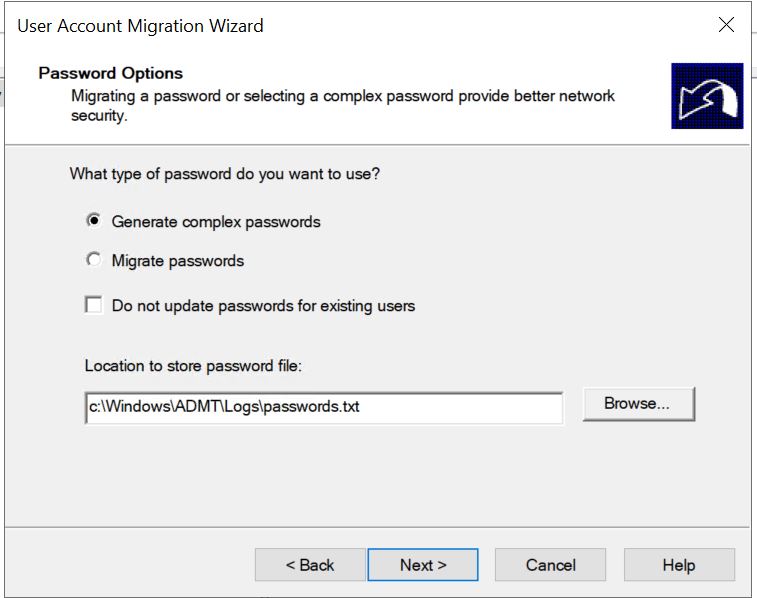Screen dimensions: 757x598
Task: Open Browse for password file location
Action: [638, 403]
